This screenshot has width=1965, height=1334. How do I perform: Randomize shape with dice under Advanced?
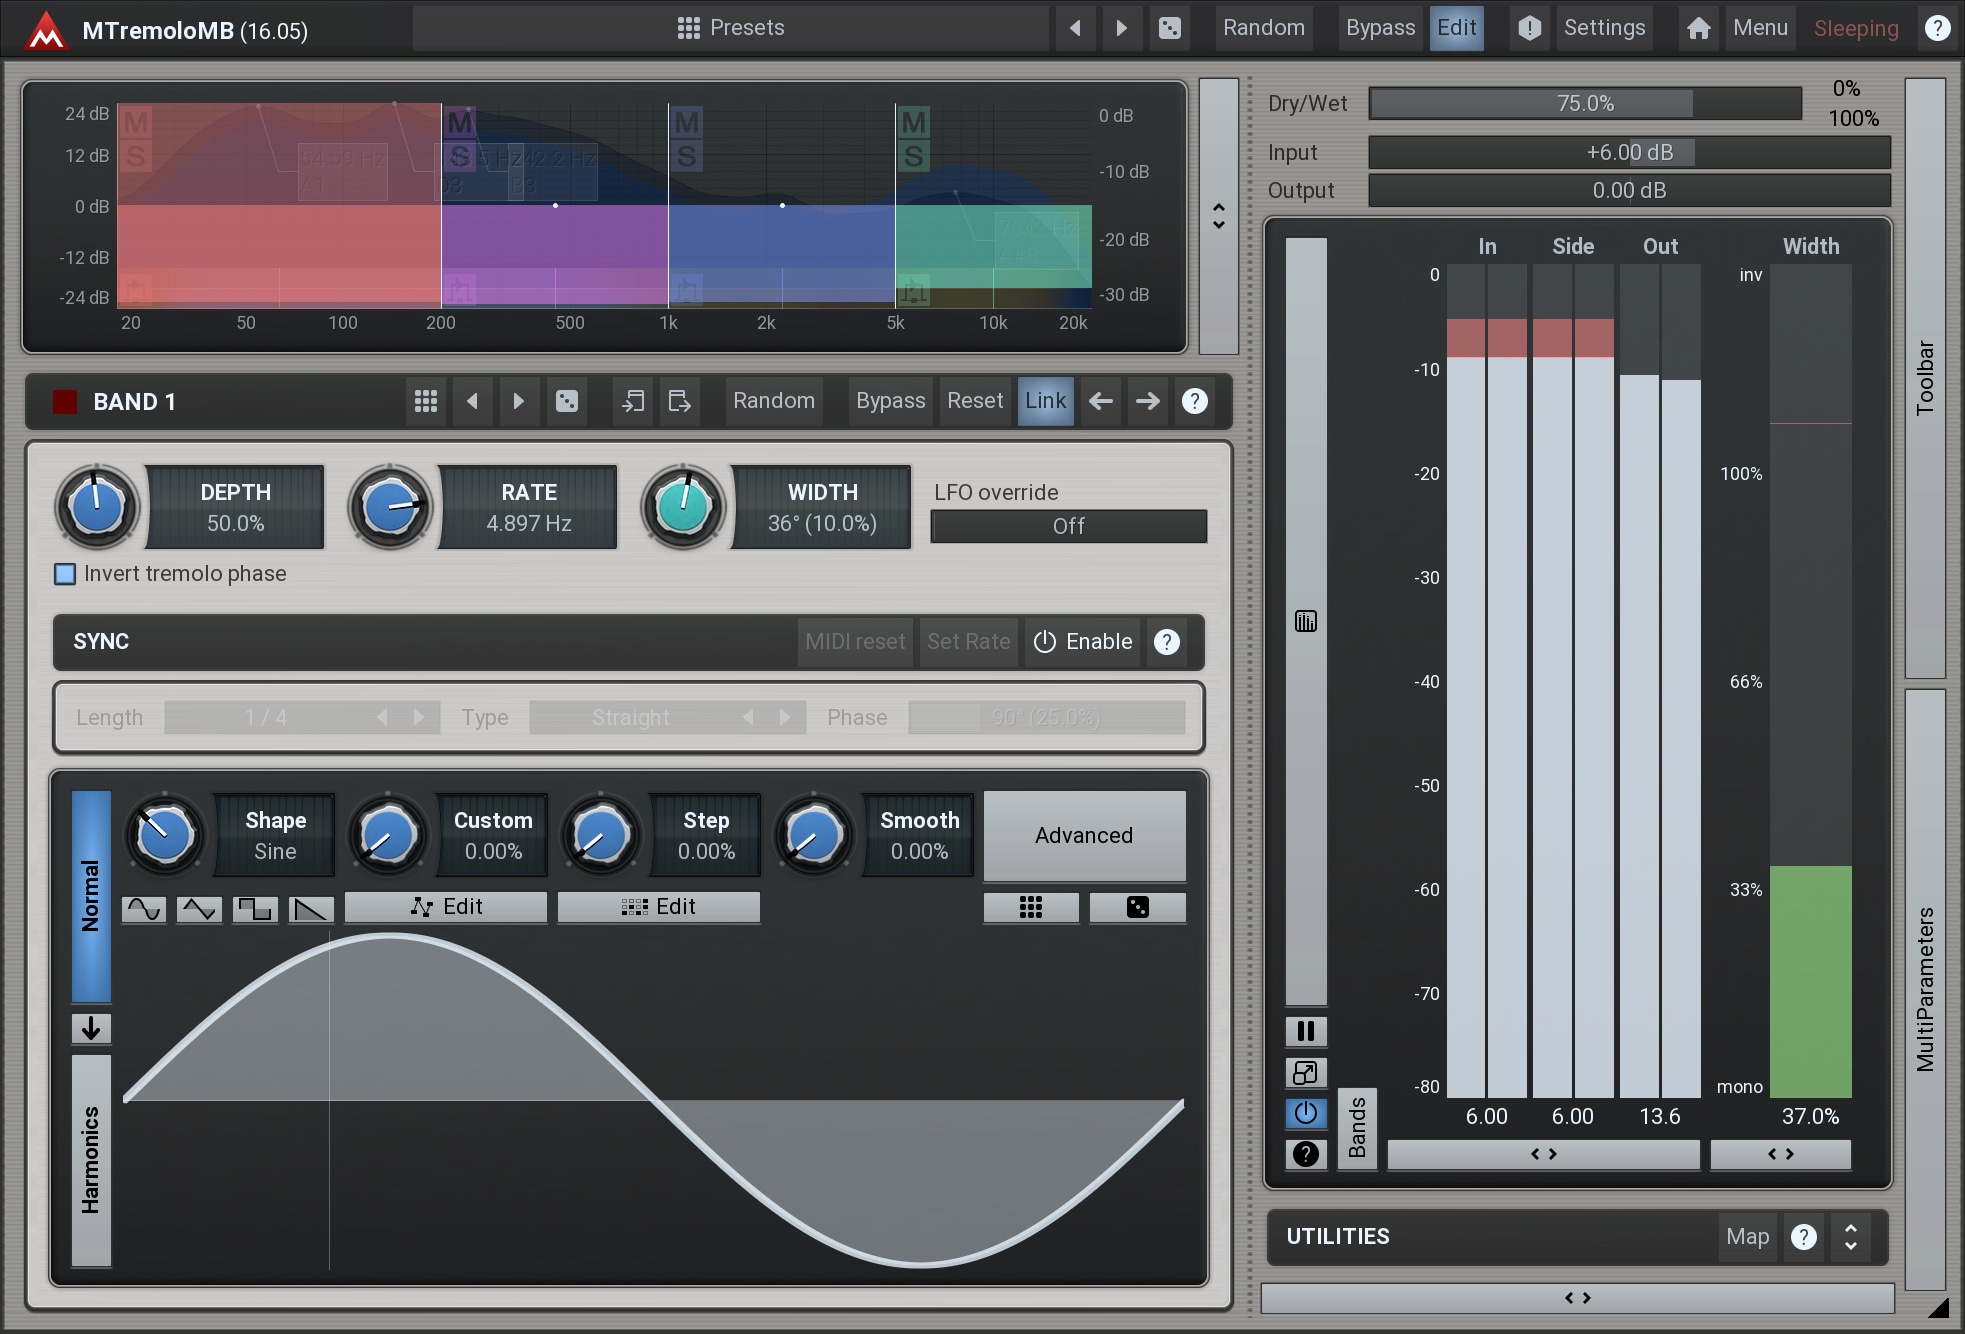click(1138, 907)
